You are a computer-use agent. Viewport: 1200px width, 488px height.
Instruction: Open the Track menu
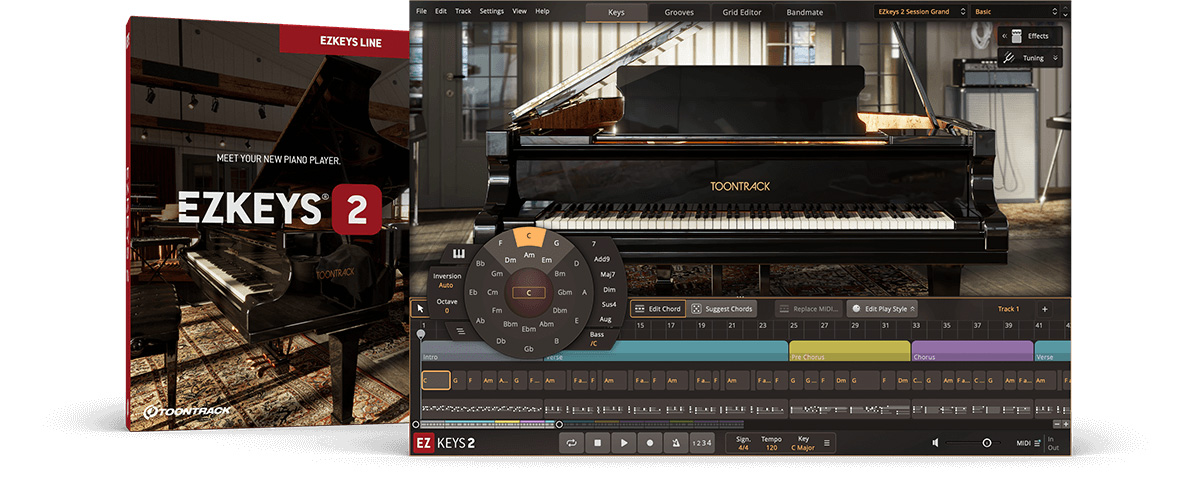[x=463, y=11]
